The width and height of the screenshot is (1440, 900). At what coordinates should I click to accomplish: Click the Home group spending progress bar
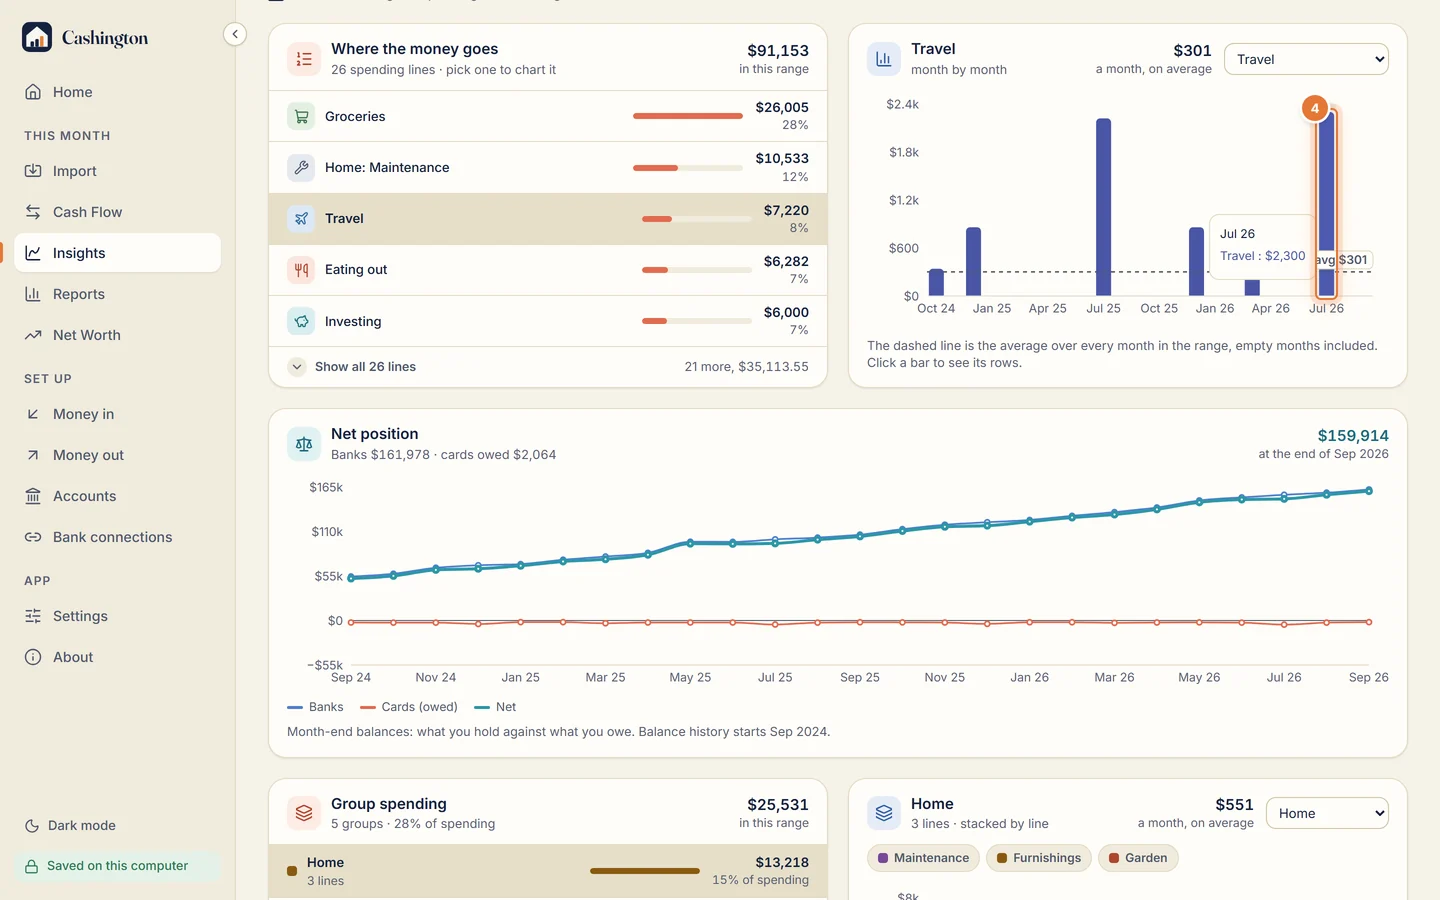pyautogui.click(x=645, y=871)
